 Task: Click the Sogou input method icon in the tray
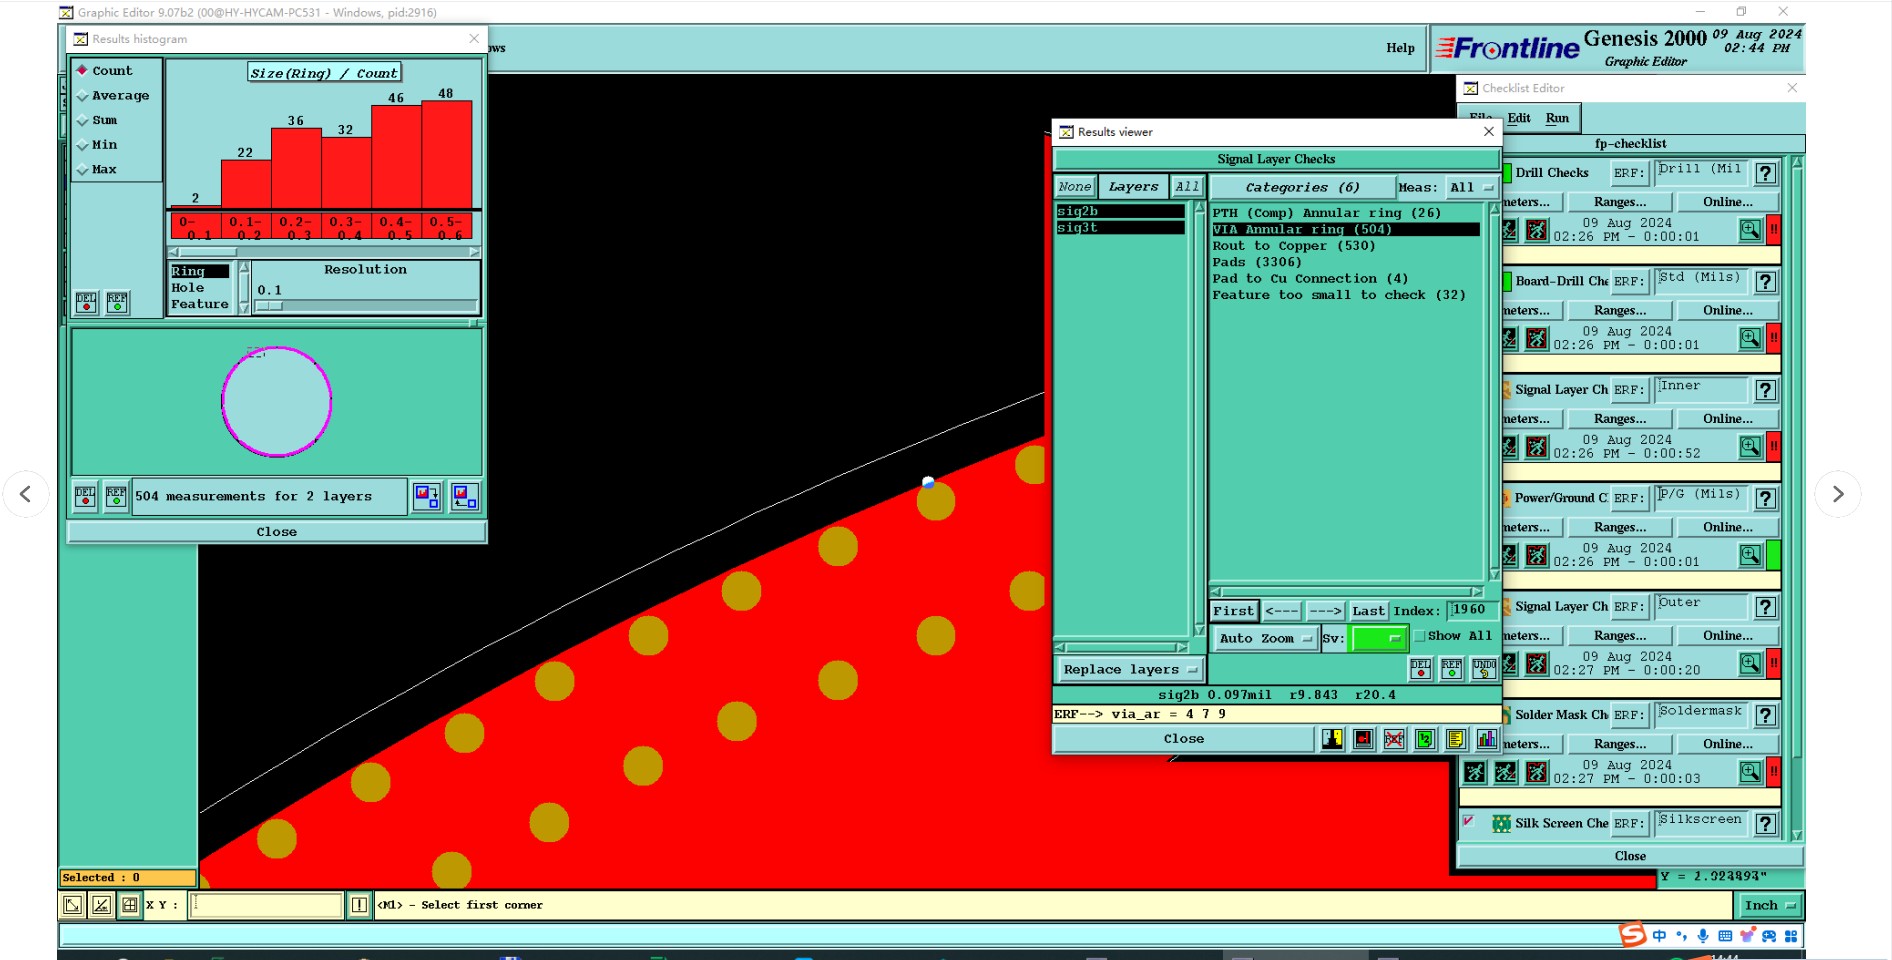(1633, 936)
